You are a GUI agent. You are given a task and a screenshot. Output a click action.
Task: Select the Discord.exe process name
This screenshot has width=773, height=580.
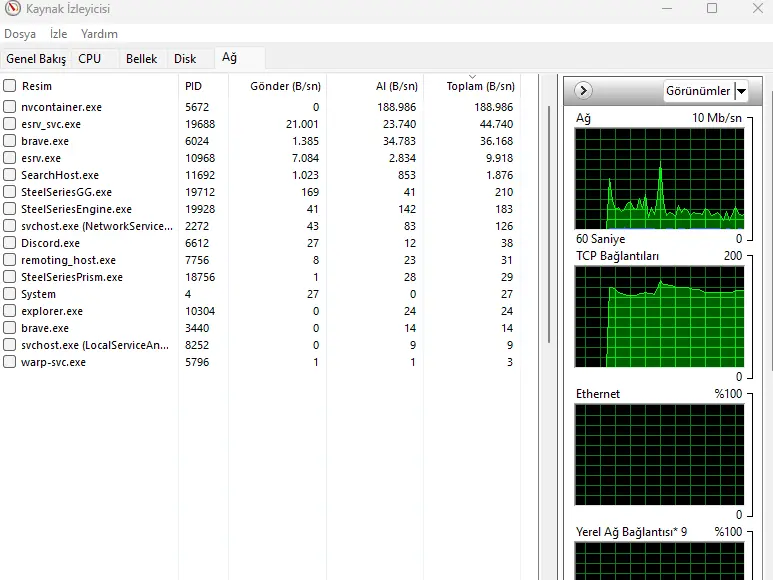50,243
